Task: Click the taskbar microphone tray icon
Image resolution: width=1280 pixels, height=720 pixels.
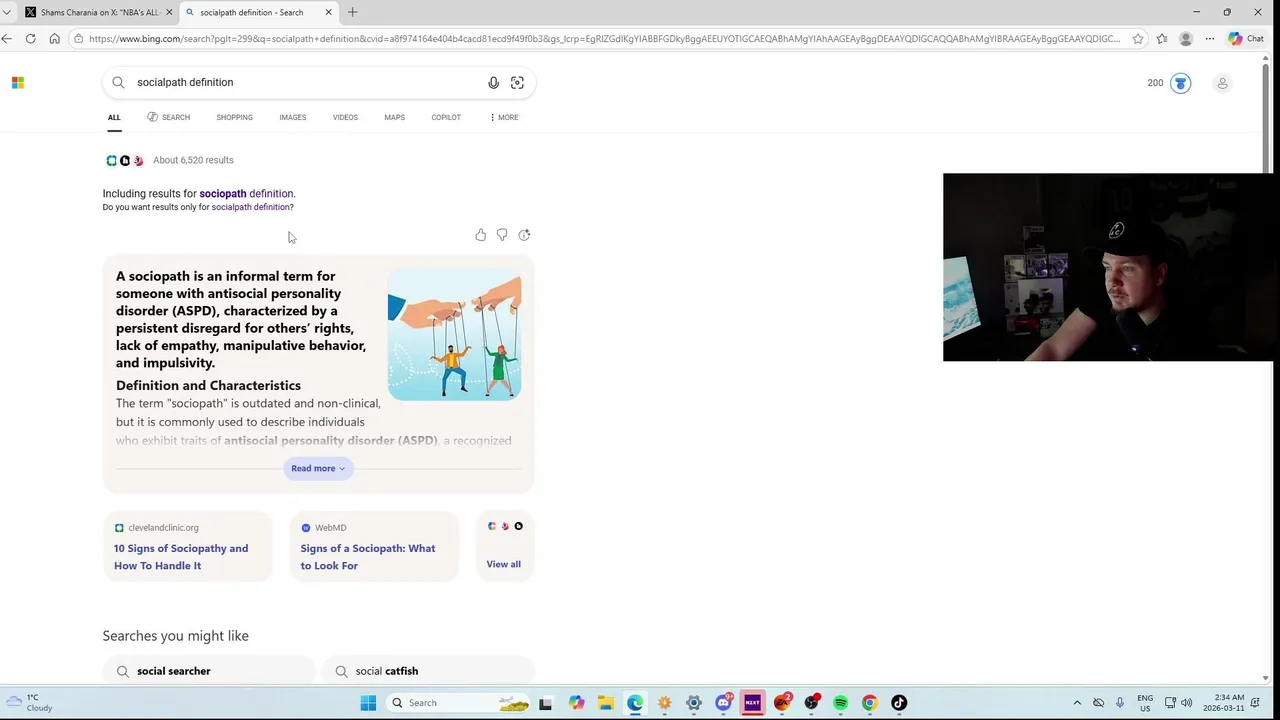Action: pos(1119,703)
